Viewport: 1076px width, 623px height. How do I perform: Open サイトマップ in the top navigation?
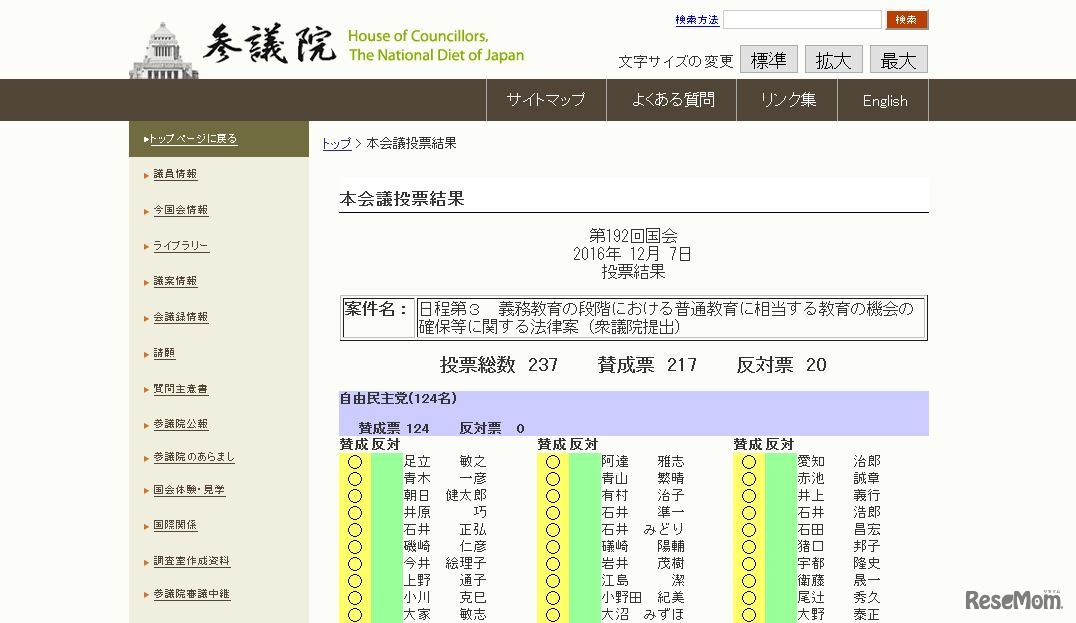pos(546,100)
